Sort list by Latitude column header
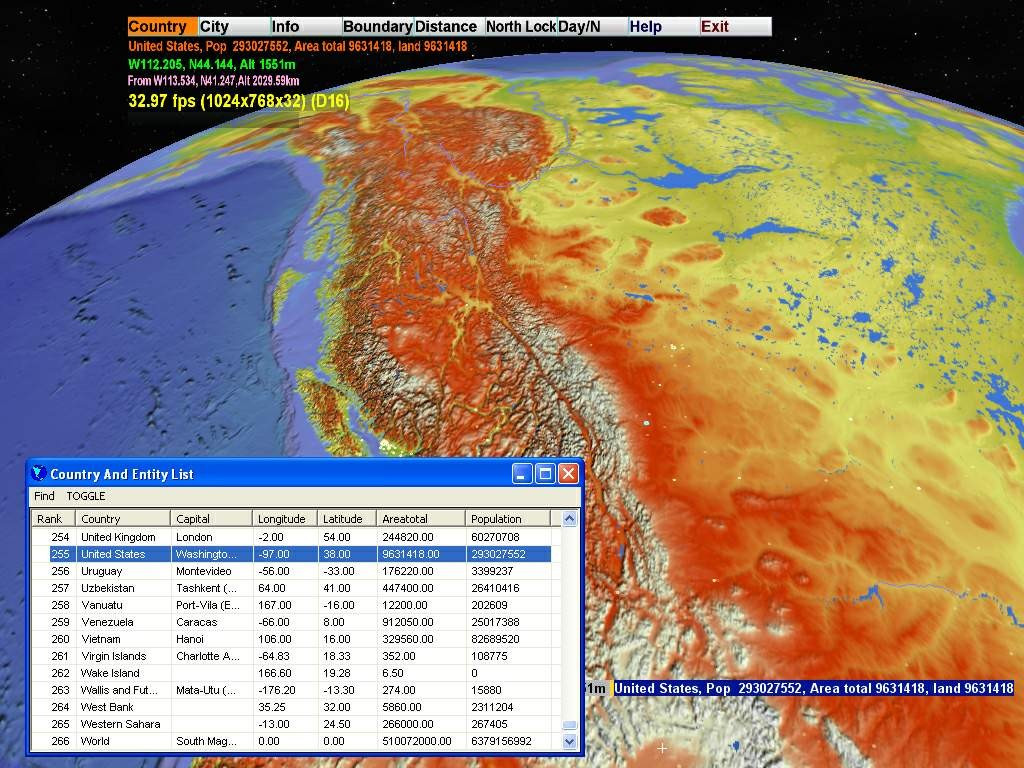Image resolution: width=1024 pixels, height=768 pixels. (347, 519)
